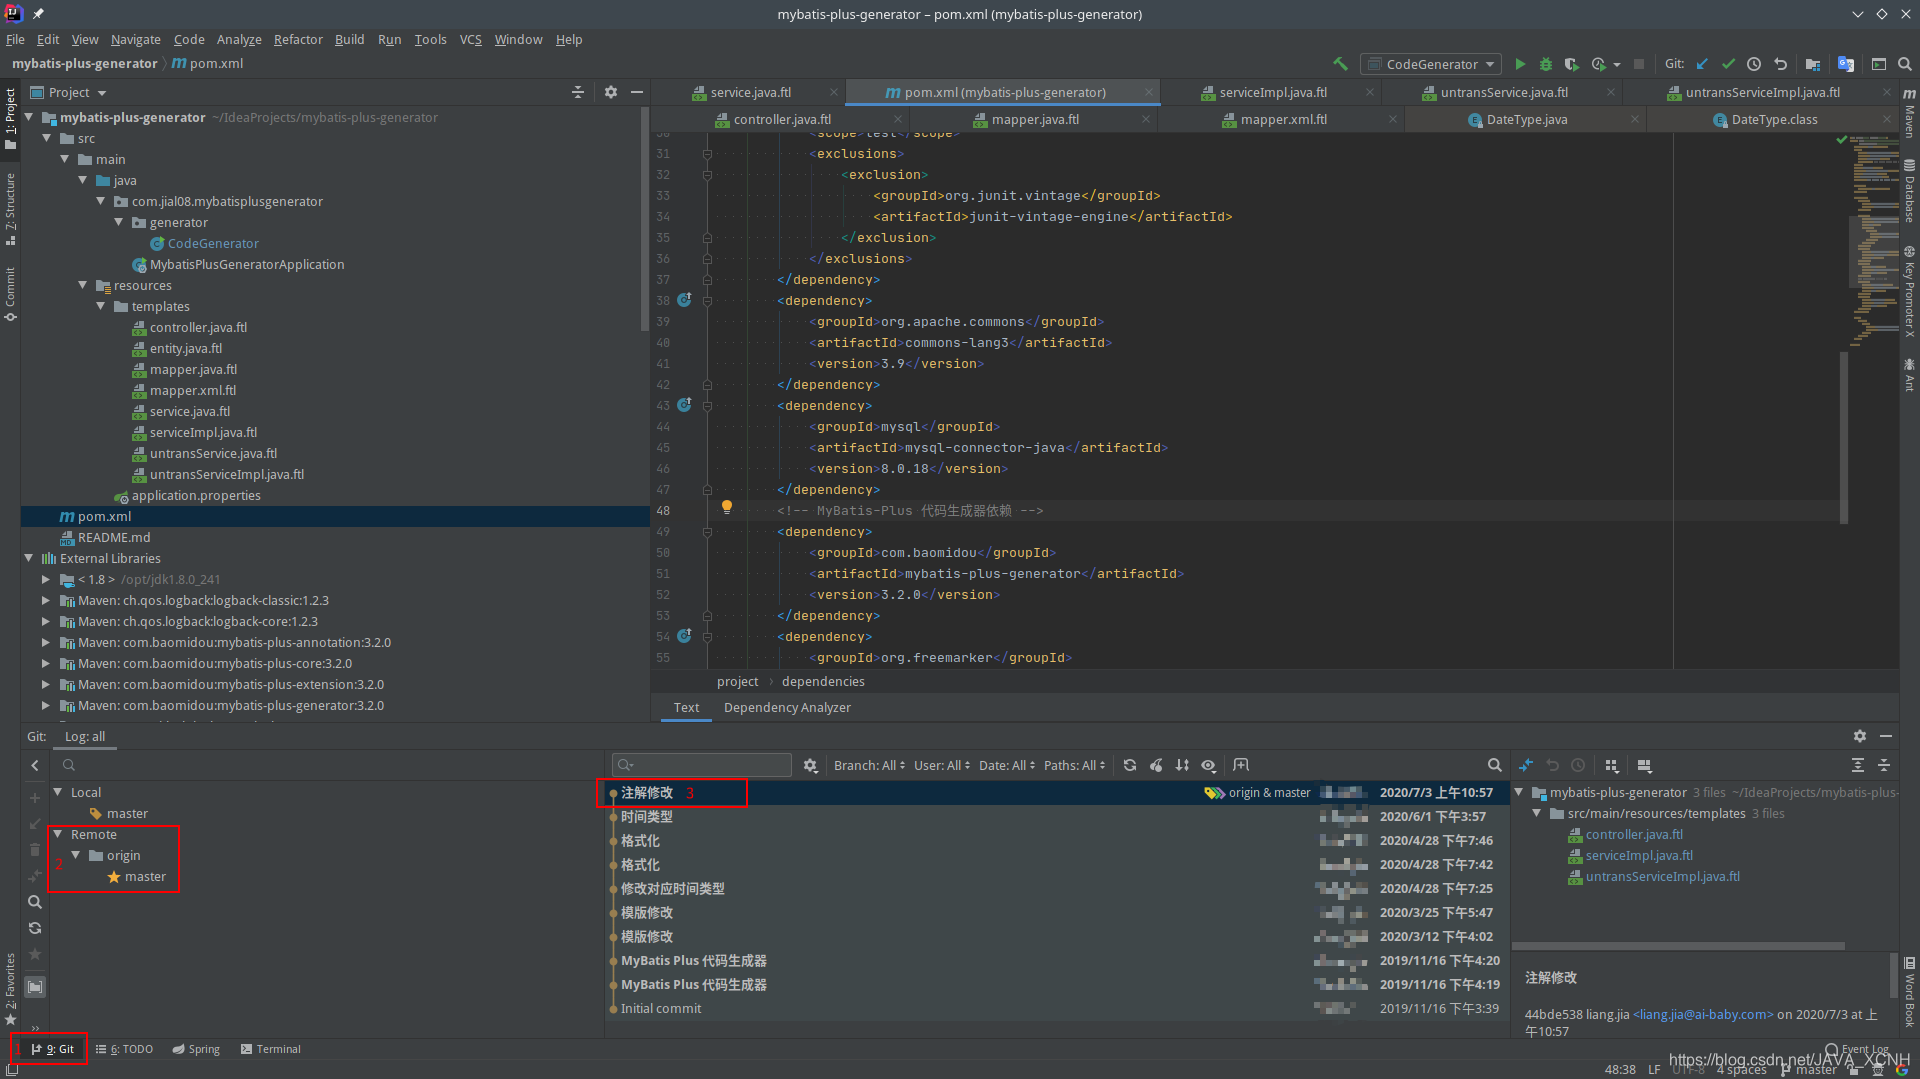Toggle the Git tool window button

pyautogui.click(x=52, y=1049)
